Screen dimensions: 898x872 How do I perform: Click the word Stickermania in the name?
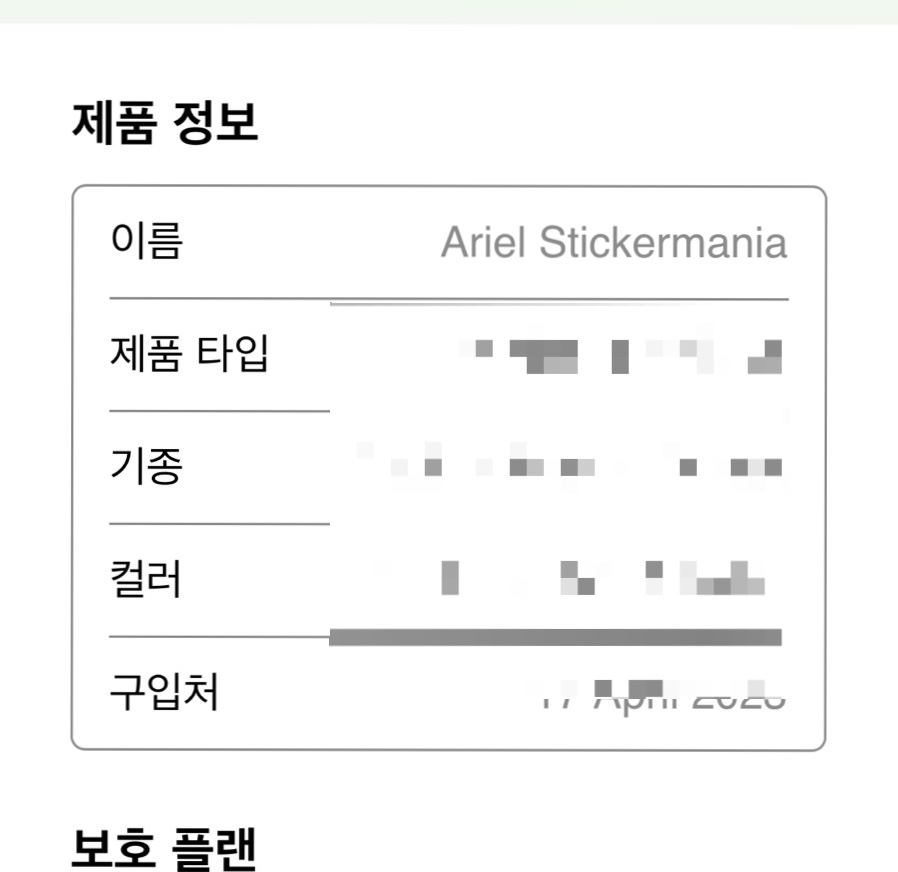[x=663, y=242]
